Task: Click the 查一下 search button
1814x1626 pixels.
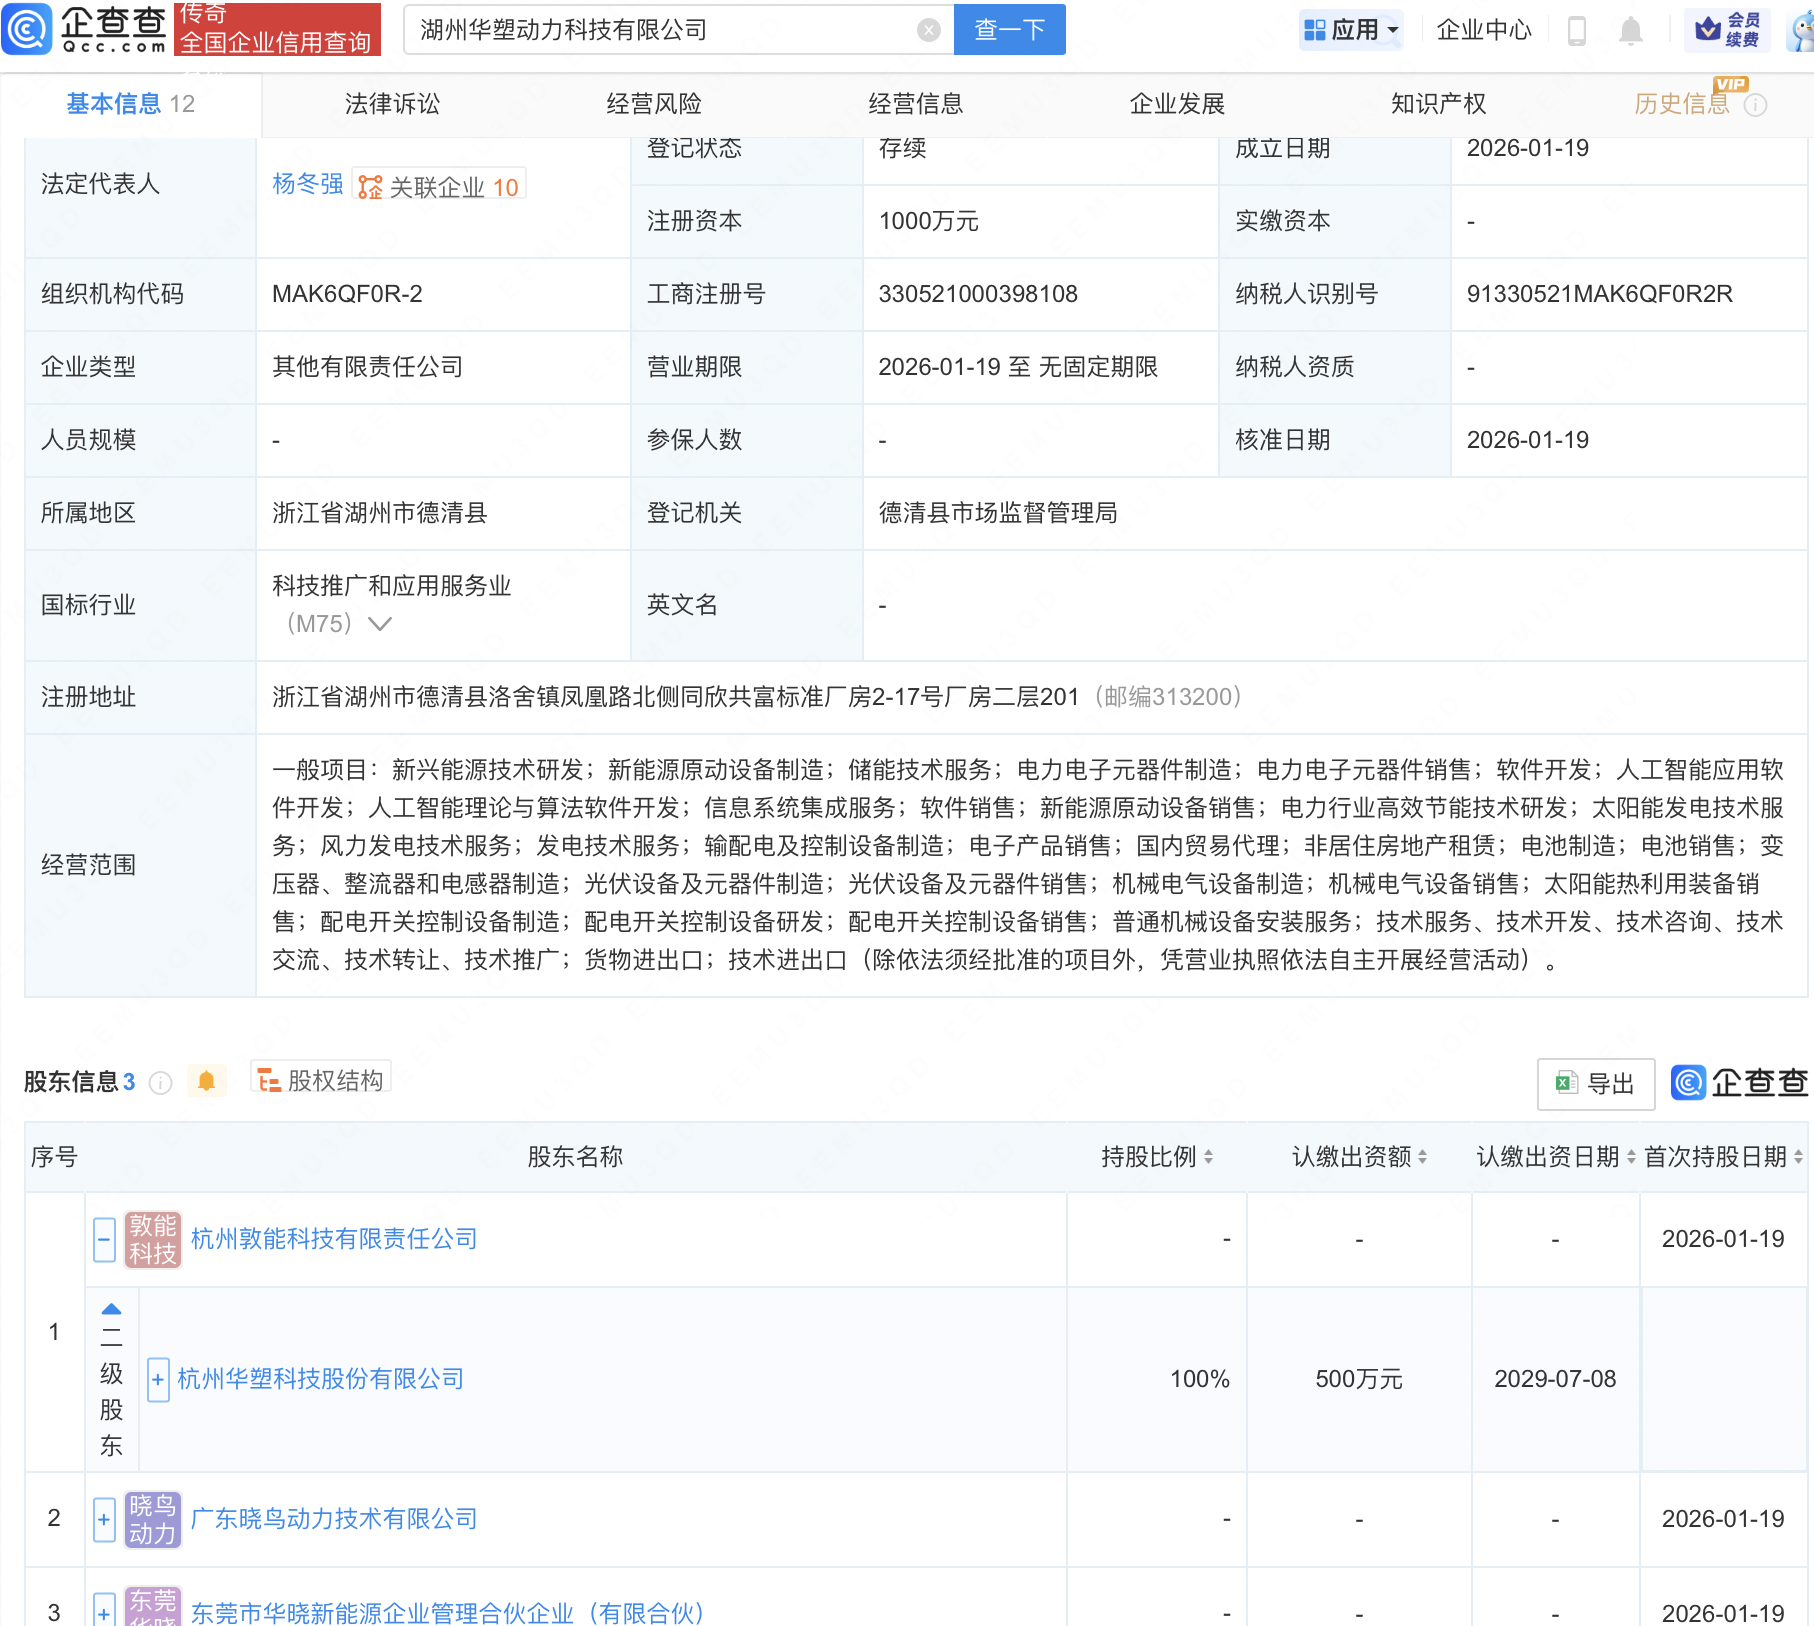Action: 1008,30
